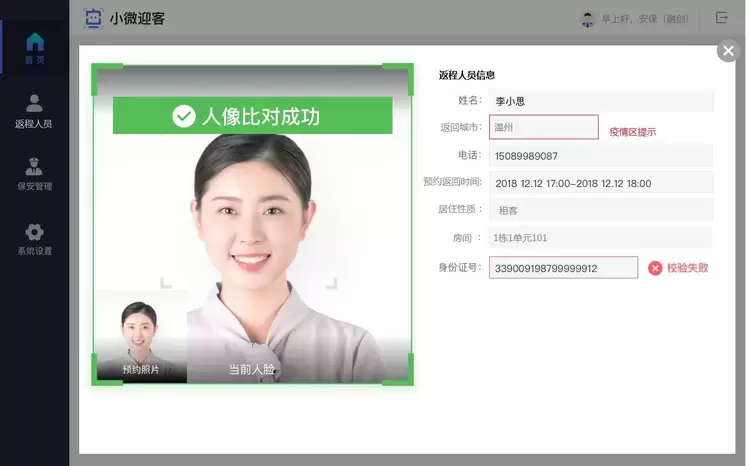Screen dimensions: 750x466
Task: Click the 人像比对成功 success banner
Action: pyautogui.click(x=252, y=116)
